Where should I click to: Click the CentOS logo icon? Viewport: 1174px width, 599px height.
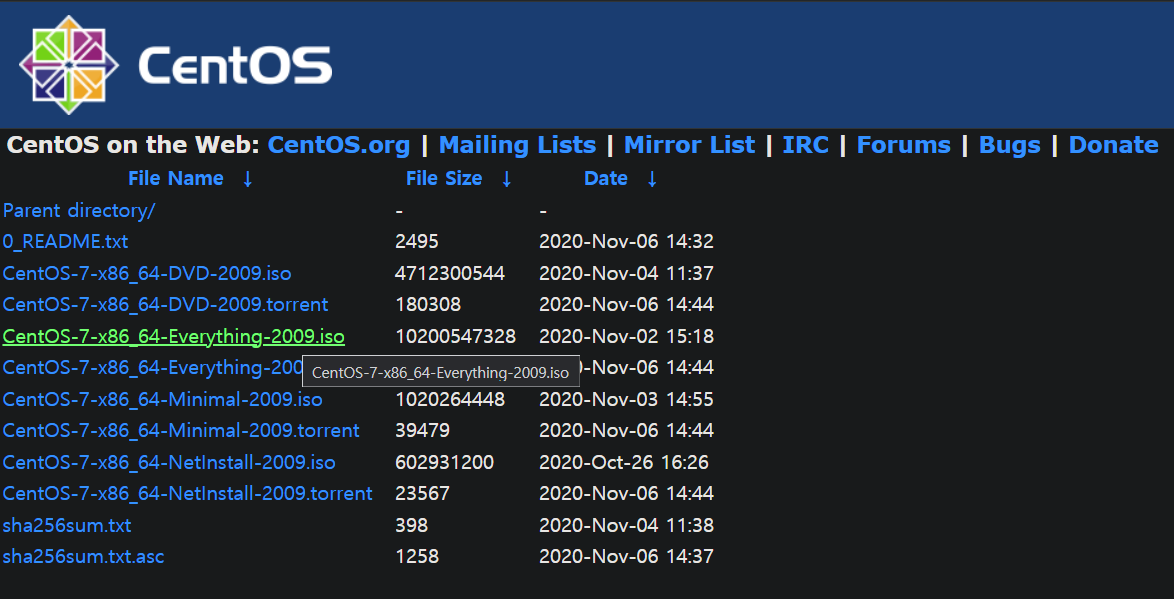68,64
